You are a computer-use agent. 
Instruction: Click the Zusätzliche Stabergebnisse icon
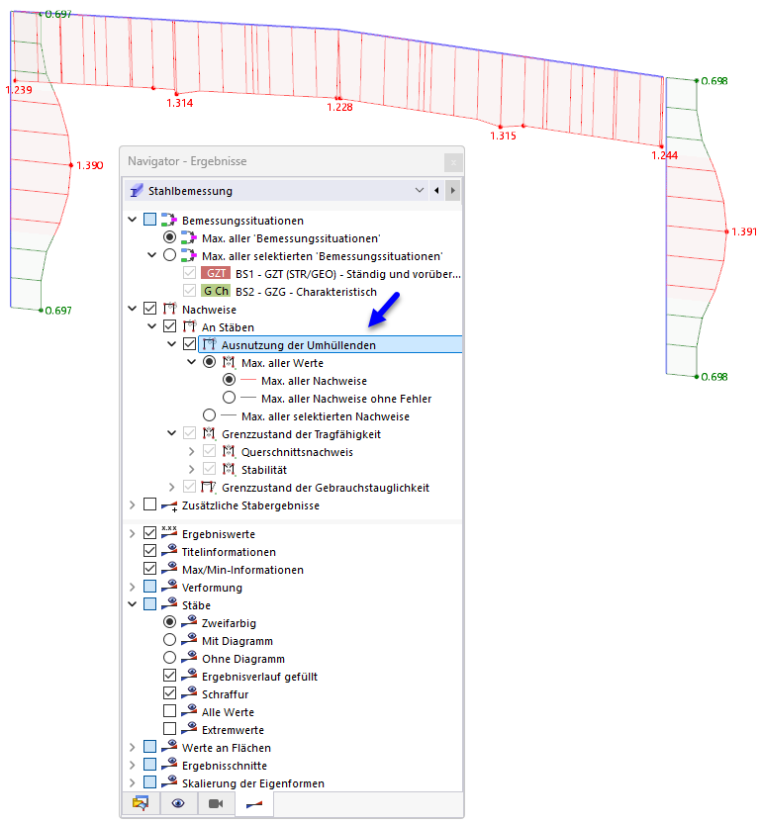pos(169,506)
